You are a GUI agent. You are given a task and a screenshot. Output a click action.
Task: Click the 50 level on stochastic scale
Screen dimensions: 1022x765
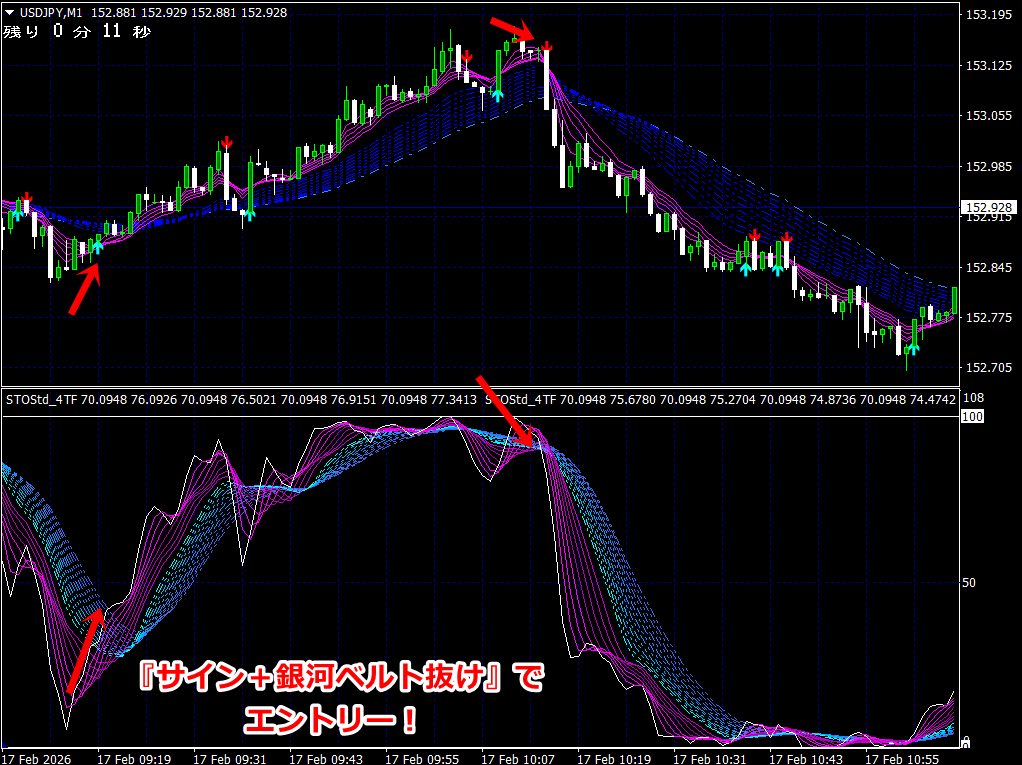pos(969,581)
